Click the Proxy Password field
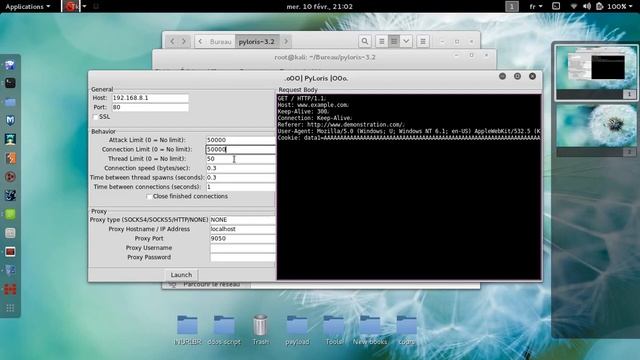Screen dimensions: 640x360 pyautogui.click(x=242, y=257)
